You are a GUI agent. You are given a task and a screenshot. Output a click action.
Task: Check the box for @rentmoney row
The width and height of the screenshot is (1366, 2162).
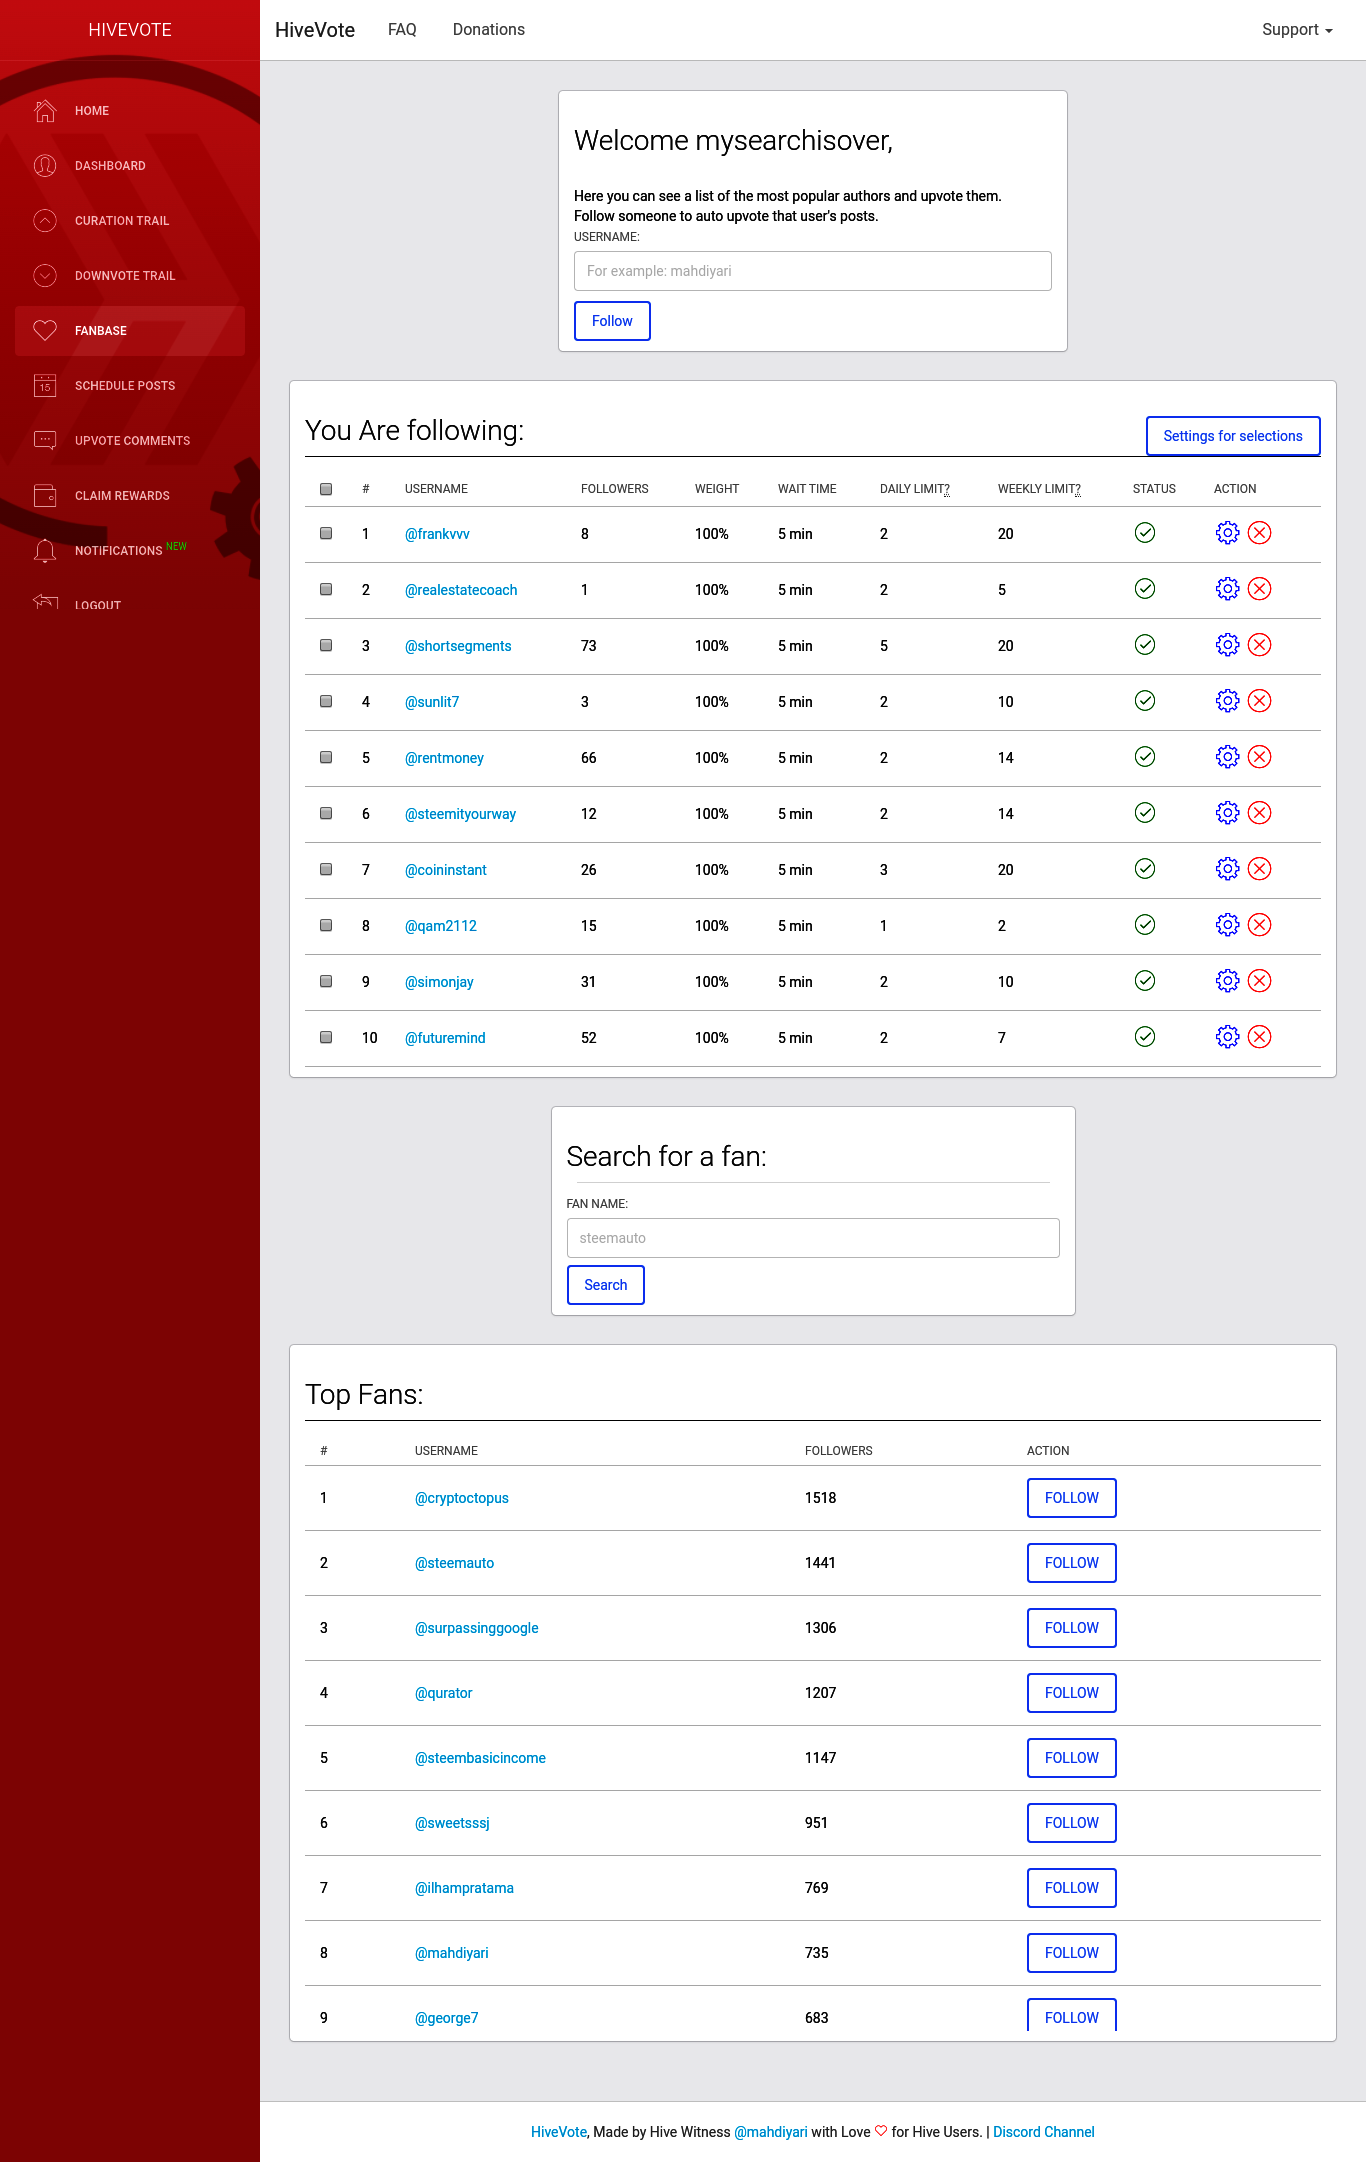[326, 757]
